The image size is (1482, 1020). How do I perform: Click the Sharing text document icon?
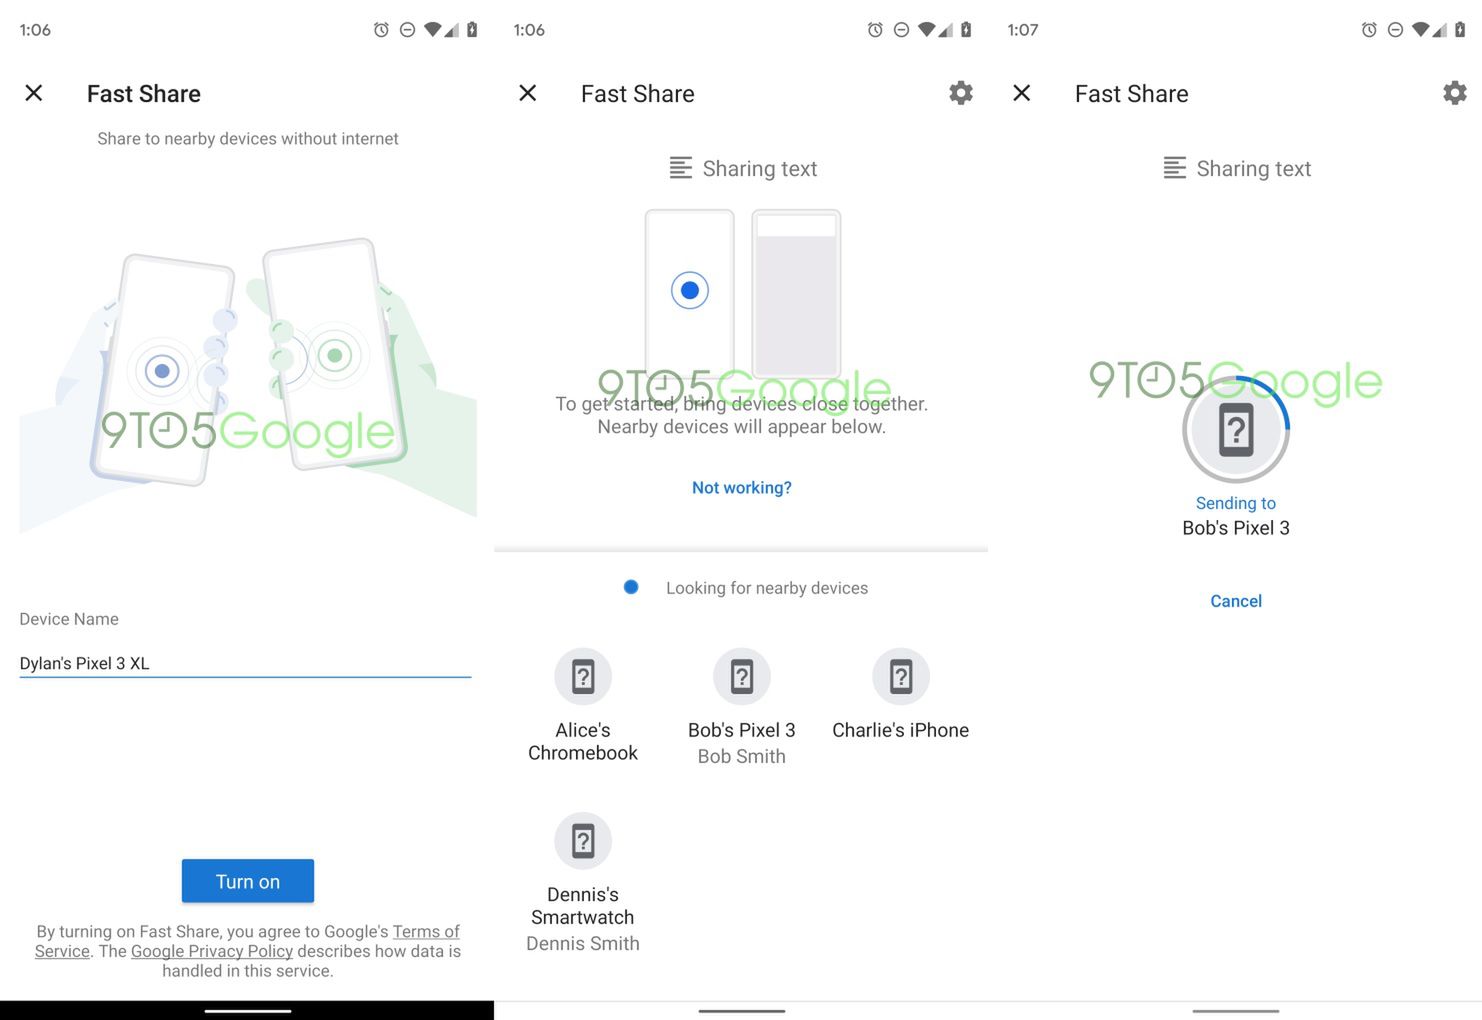(681, 168)
